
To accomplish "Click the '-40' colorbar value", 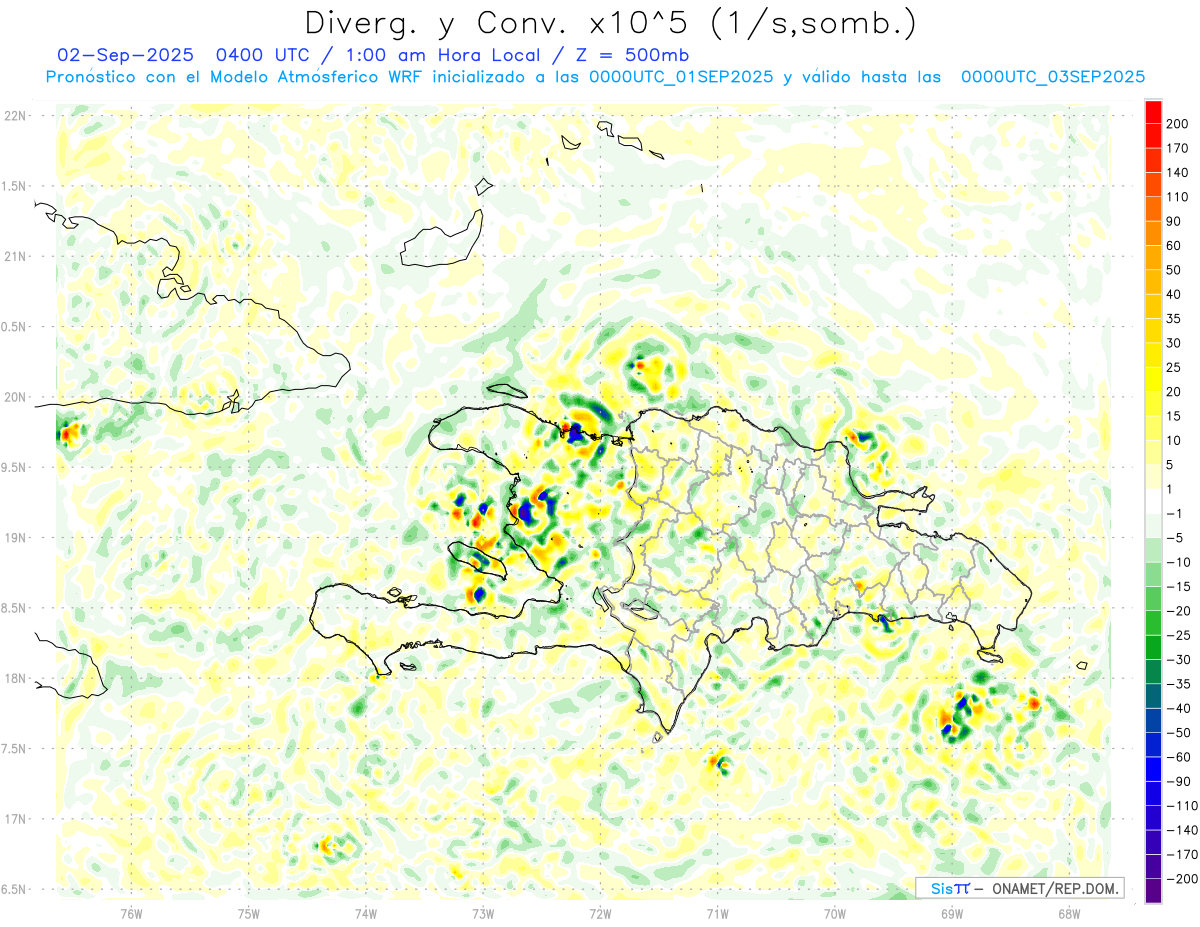I will tap(1177, 709).
